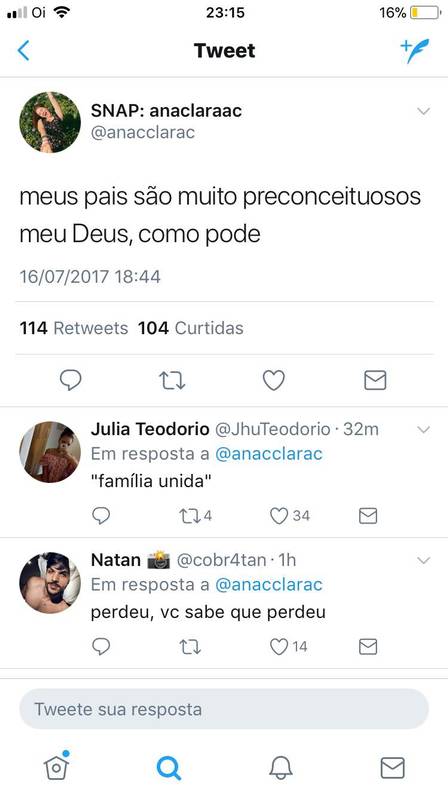Open the Notifications bell tab
Viewport: 448px width, 797px height.
coord(281,768)
